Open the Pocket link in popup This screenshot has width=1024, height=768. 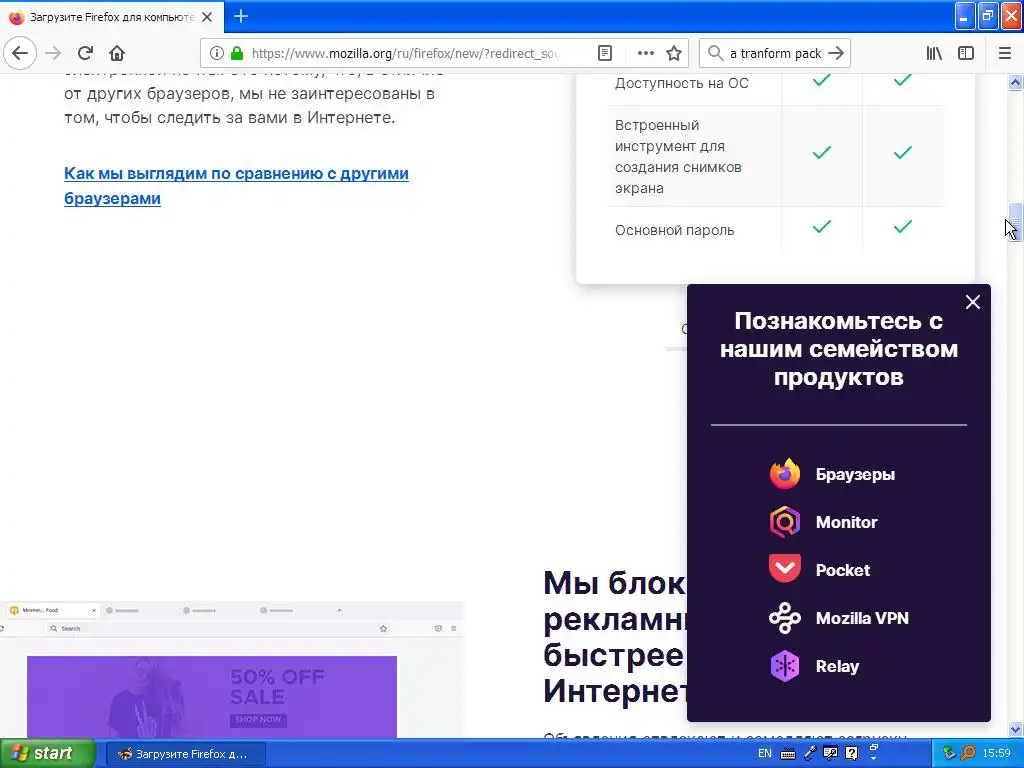coord(842,570)
